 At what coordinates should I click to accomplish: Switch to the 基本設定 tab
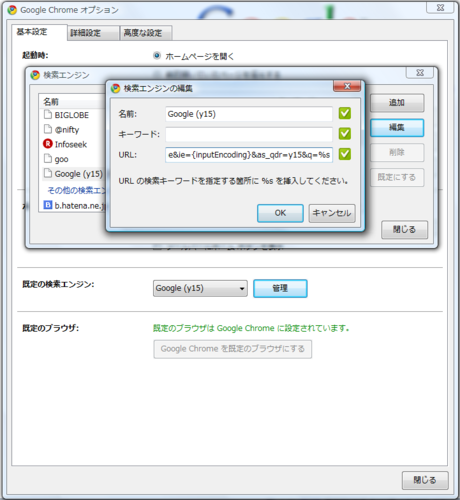point(39,32)
